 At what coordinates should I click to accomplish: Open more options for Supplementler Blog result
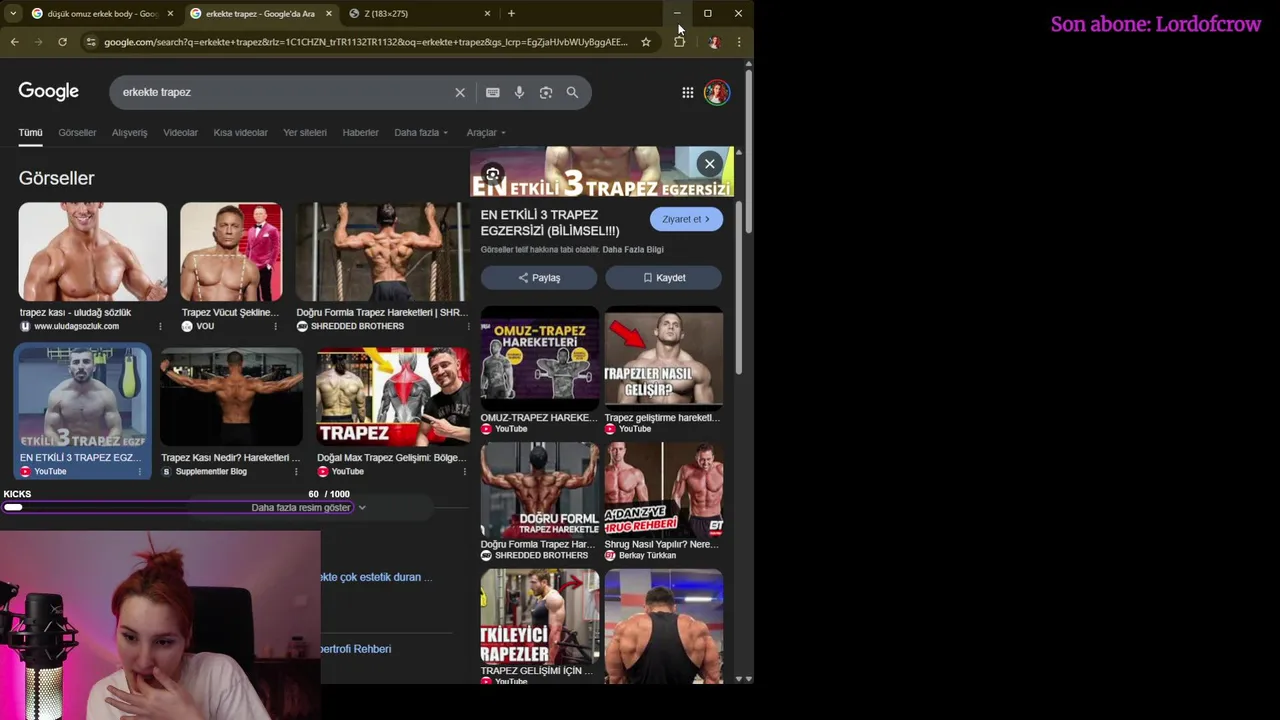pyautogui.click(x=297, y=471)
